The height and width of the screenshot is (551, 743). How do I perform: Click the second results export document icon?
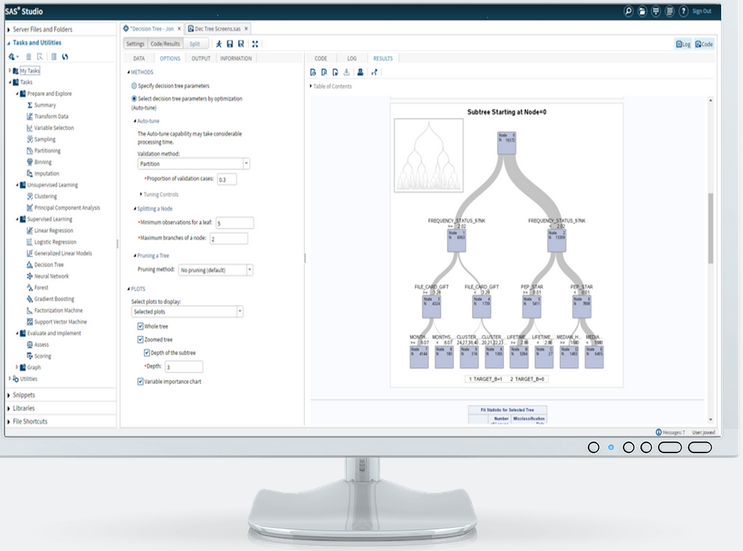point(324,72)
